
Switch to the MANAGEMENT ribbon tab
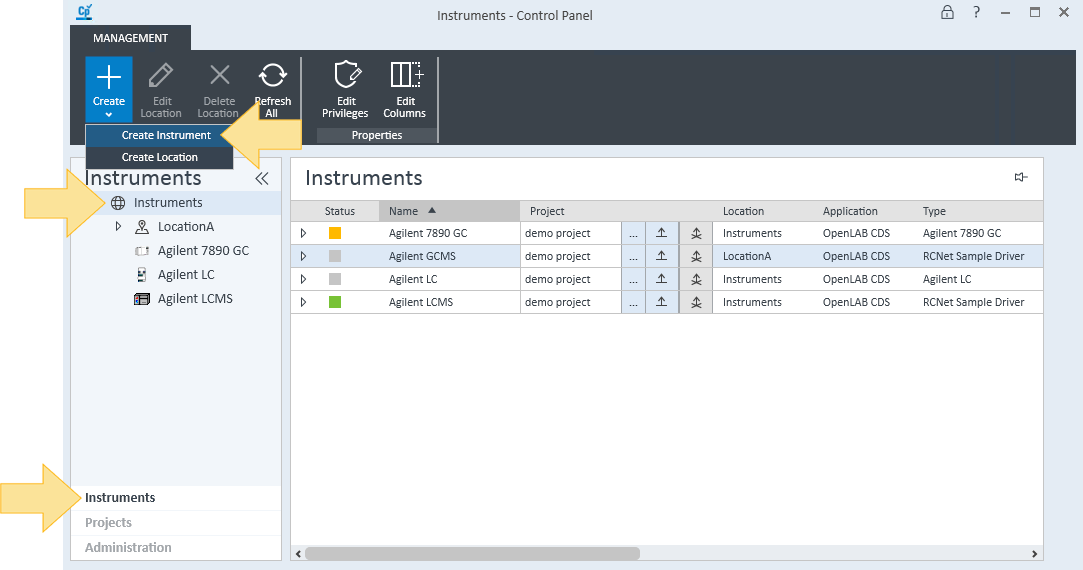(x=131, y=38)
